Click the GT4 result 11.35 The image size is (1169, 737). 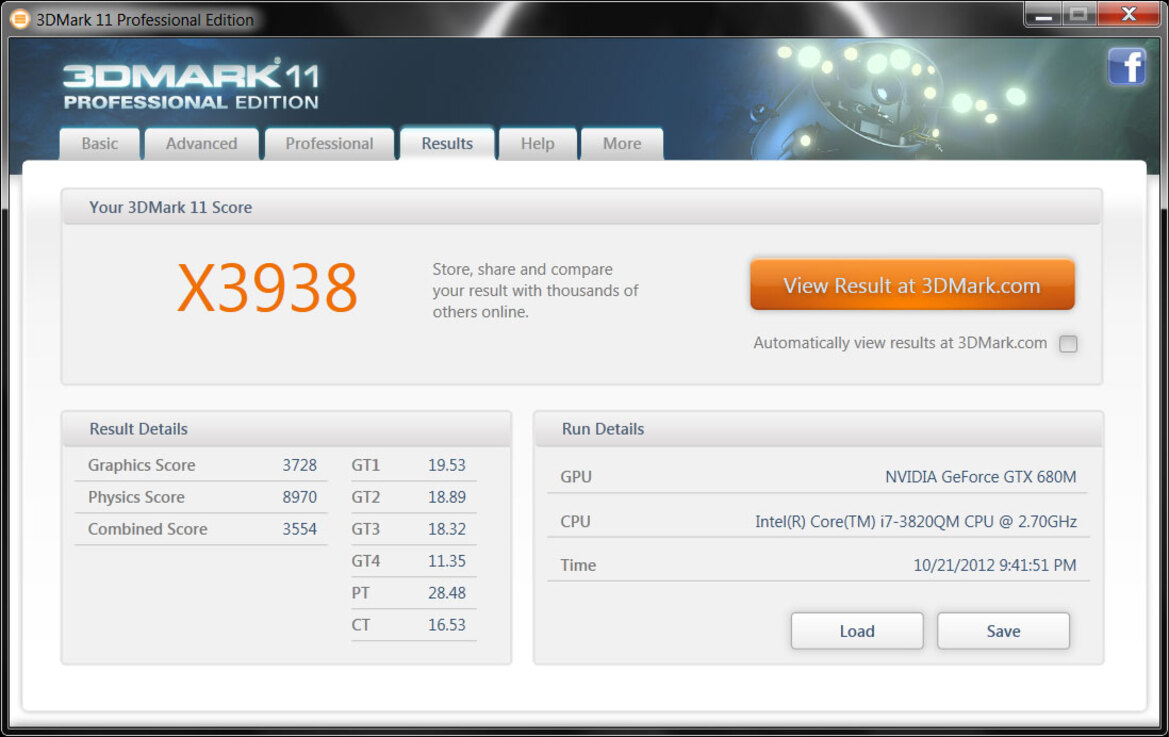[x=447, y=561]
